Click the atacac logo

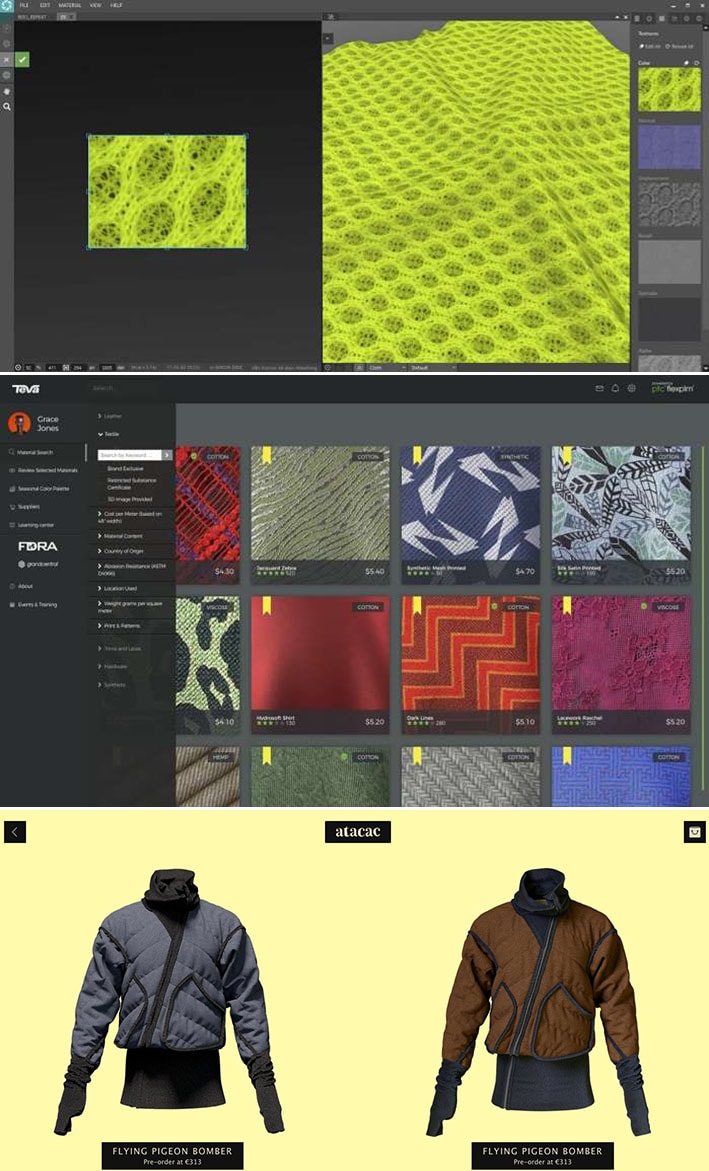(x=358, y=831)
